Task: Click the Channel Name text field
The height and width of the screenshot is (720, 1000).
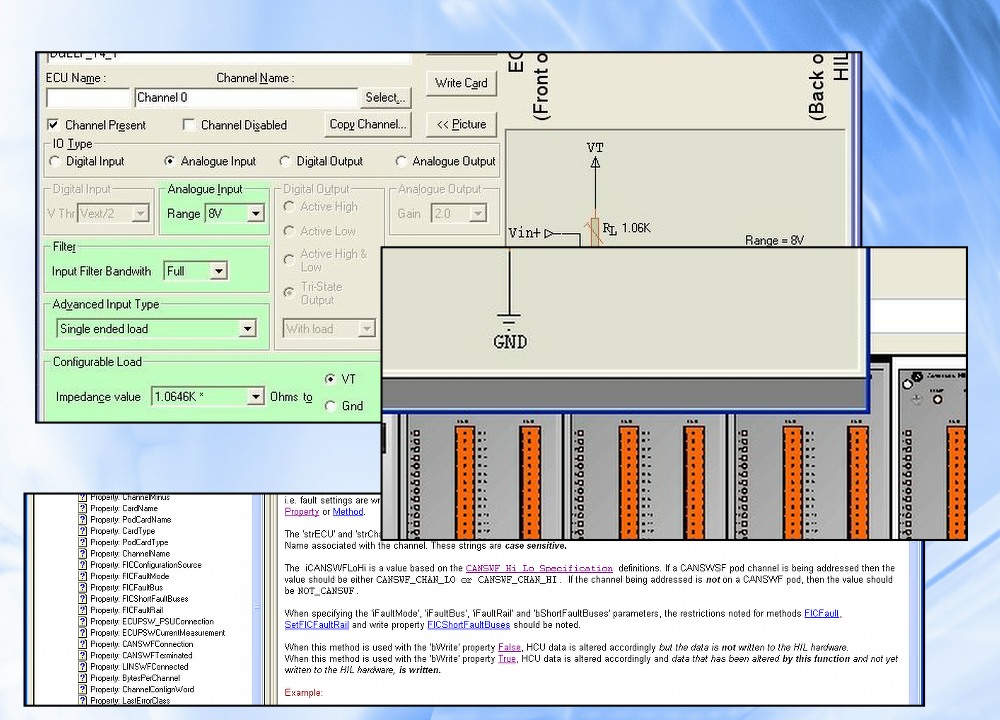Action: (246, 98)
